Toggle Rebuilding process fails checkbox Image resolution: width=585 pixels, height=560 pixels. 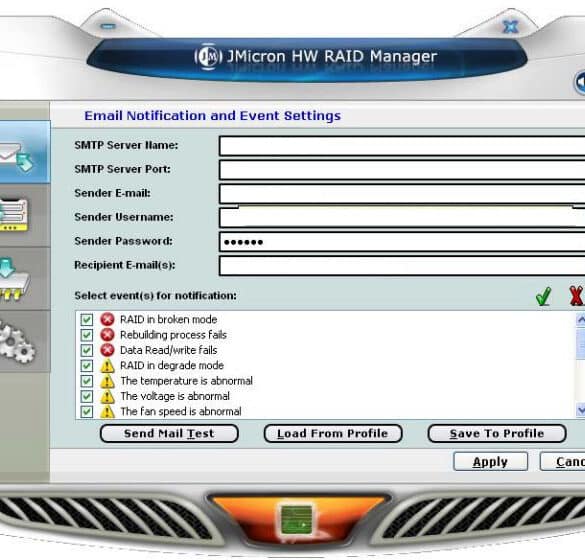(x=87, y=335)
